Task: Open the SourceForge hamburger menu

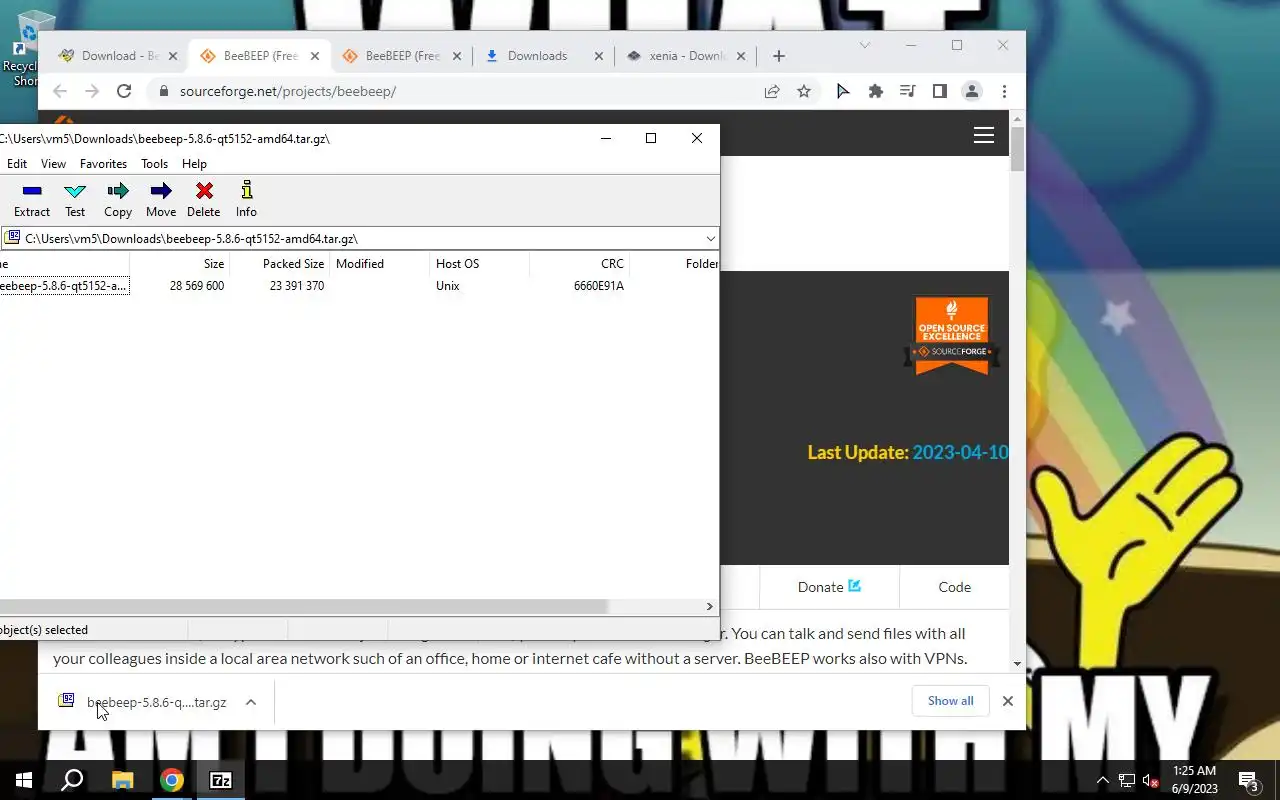Action: [x=984, y=135]
